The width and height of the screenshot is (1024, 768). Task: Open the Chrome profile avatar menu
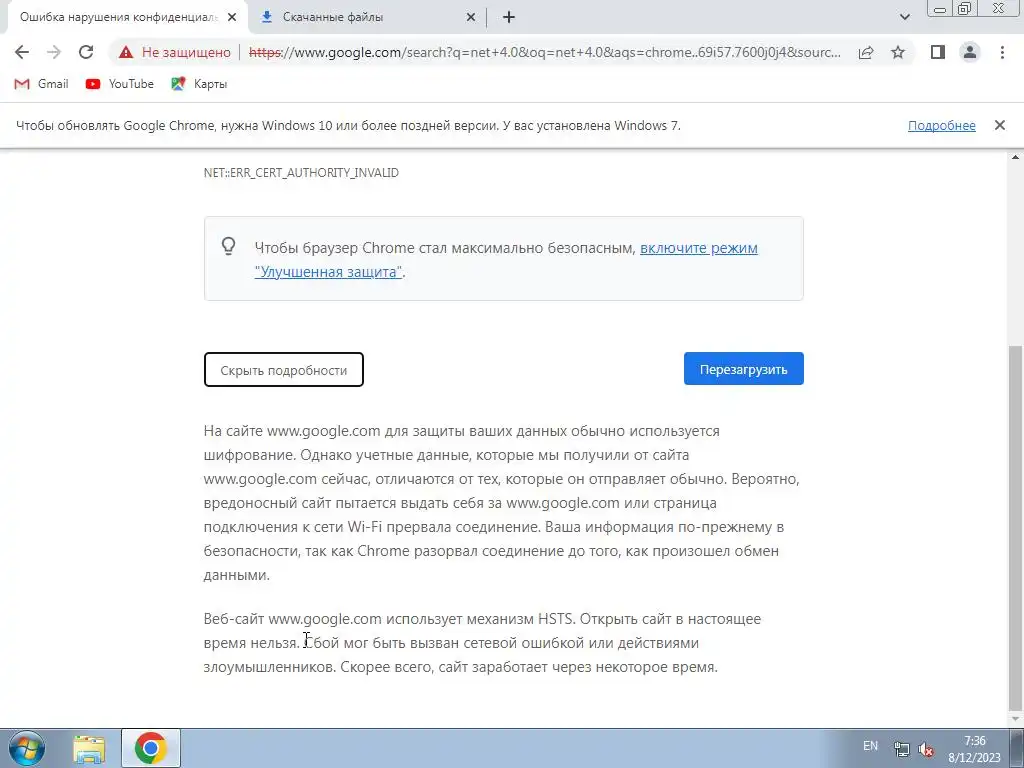point(970,52)
